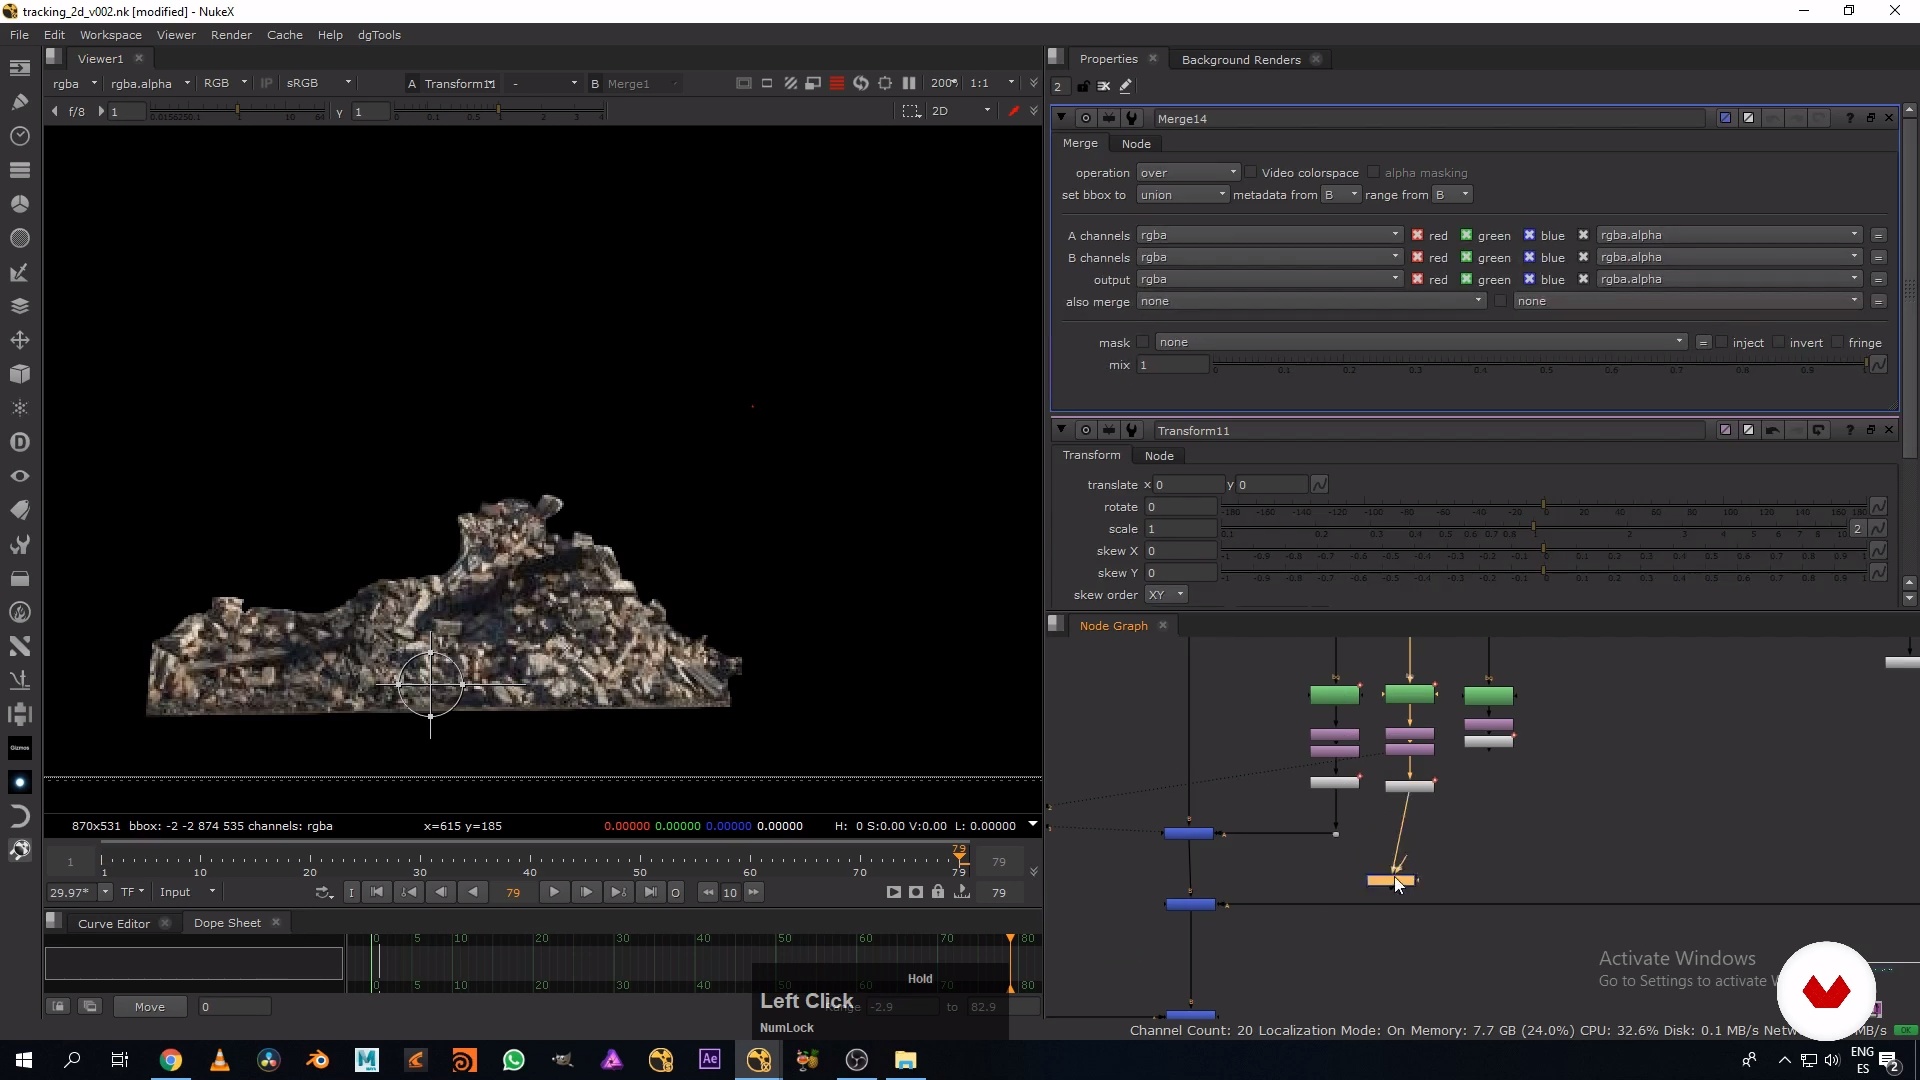Open the translate animation curve button

coord(1319,485)
